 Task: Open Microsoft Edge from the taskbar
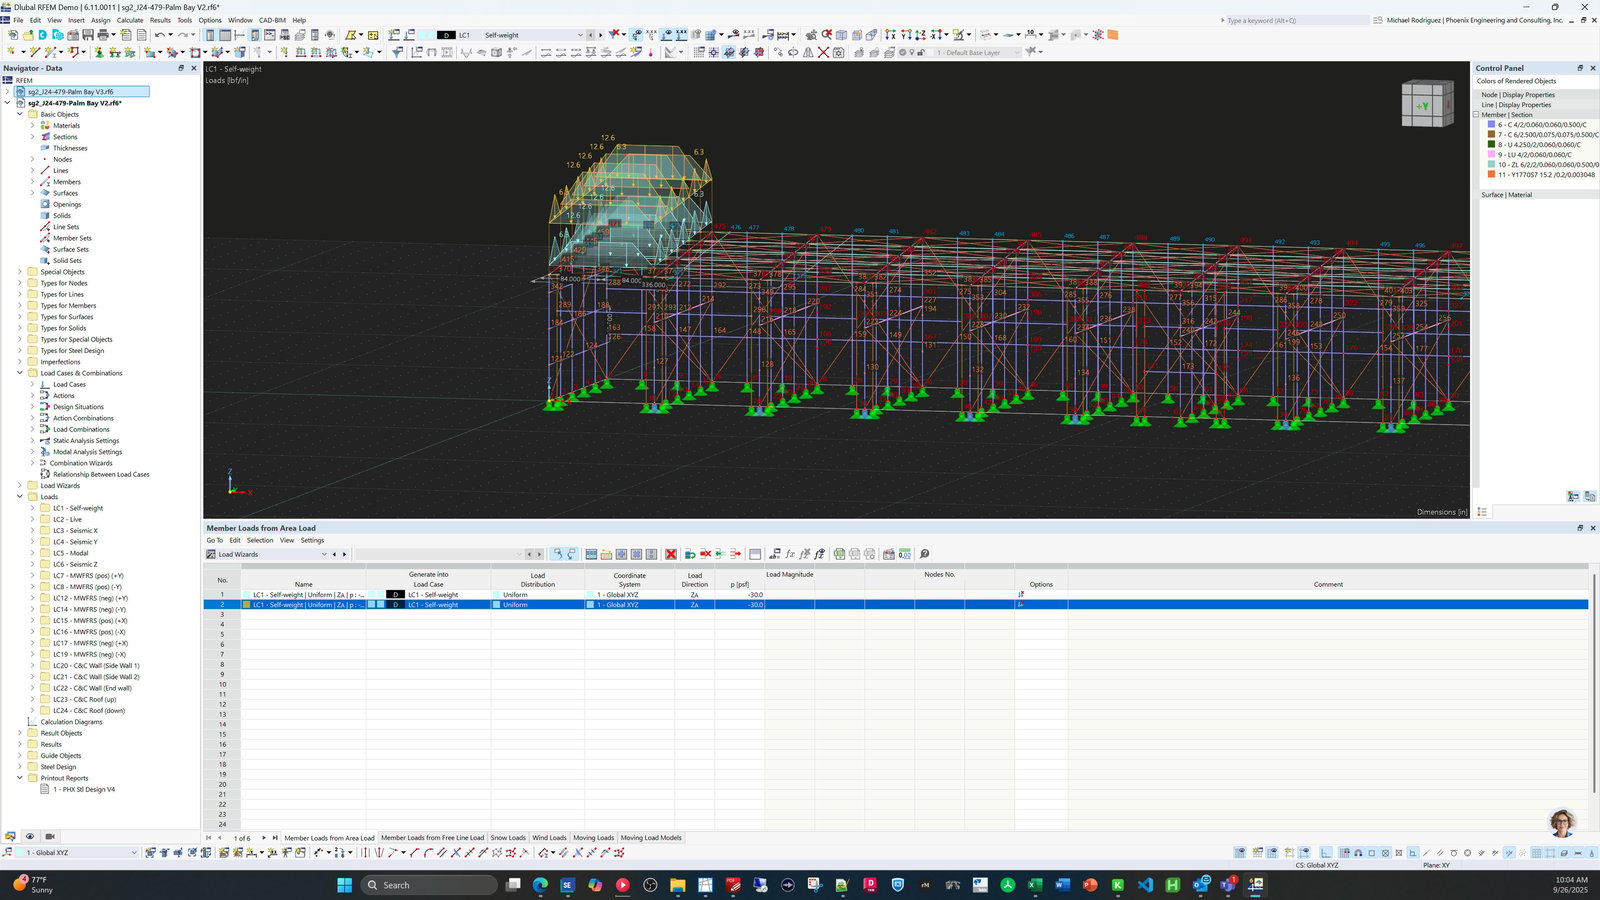(x=541, y=885)
